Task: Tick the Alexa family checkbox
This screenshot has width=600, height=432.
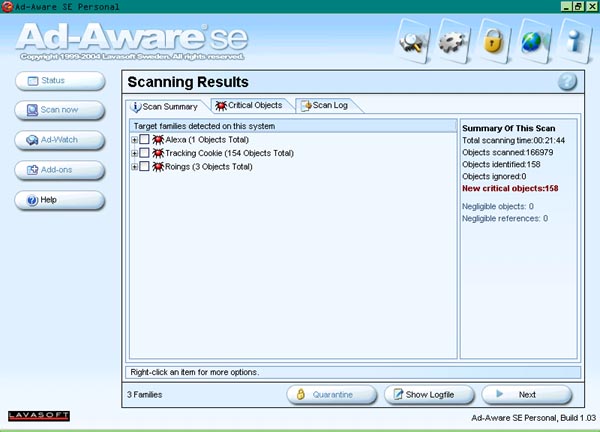Action: coord(144,139)
